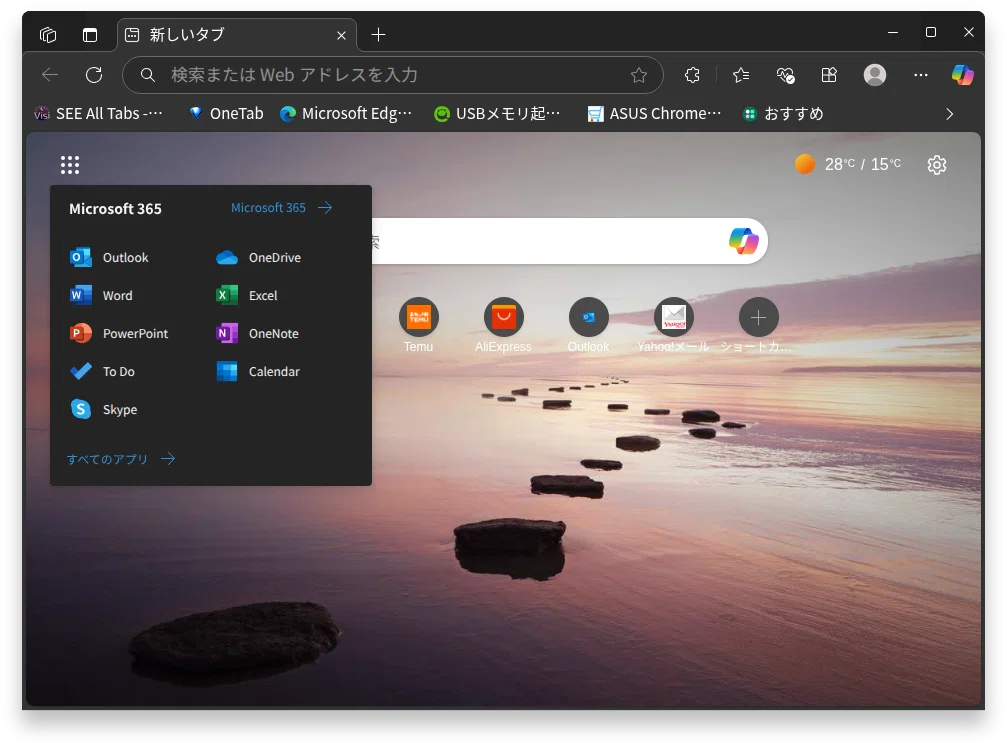Screen dimensions: 1007x743
Task: Open Browser essentials heart icon
Action: pos(785,75)
